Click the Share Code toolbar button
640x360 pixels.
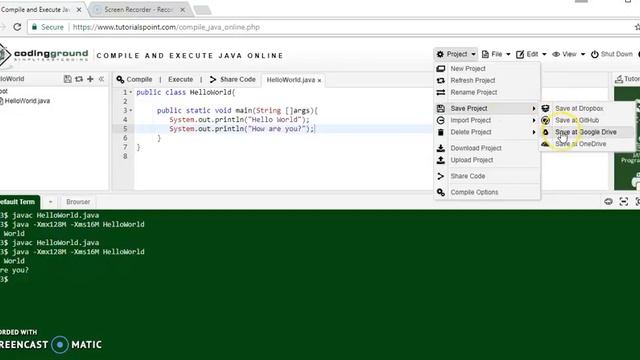[x=233, y=79]
